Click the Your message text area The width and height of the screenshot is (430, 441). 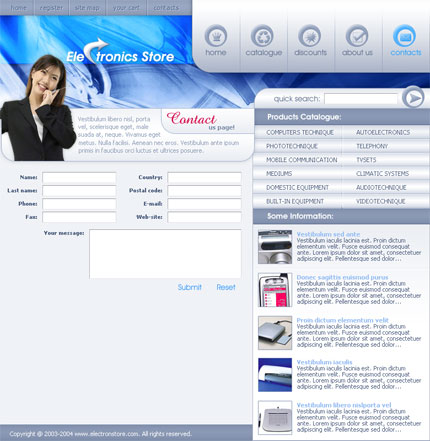coord(165,253)
